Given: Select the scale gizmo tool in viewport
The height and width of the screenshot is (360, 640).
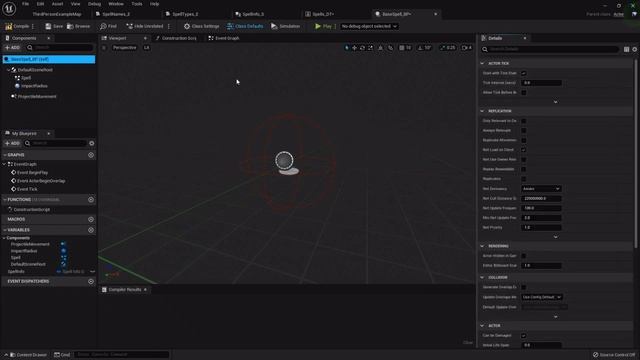Looking at the screenshot, I should click(x=370, y=48).
